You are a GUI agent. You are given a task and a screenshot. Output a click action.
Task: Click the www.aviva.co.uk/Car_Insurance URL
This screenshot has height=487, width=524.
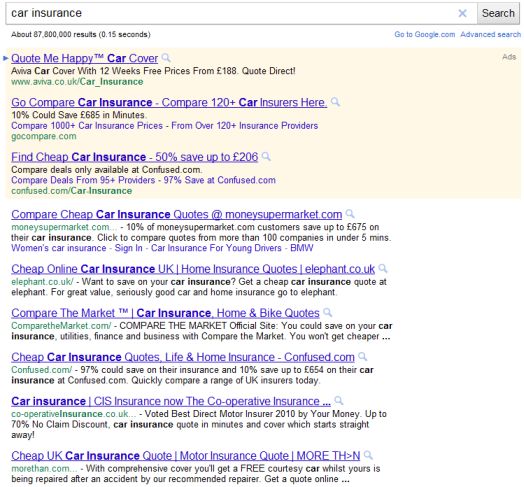77,82
